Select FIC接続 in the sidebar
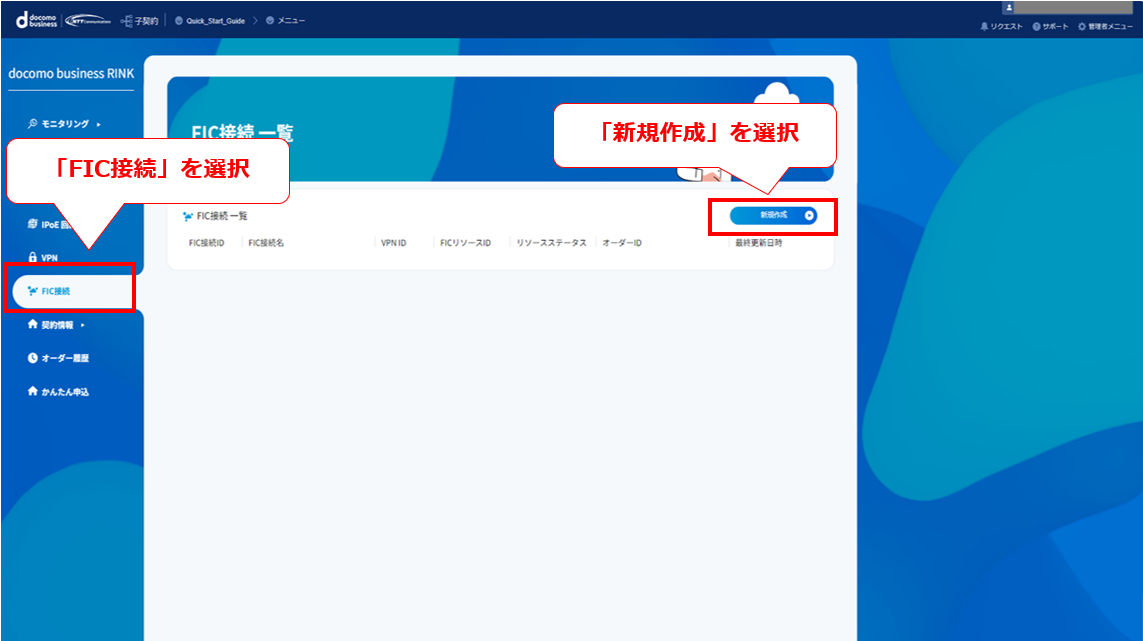 73,291
